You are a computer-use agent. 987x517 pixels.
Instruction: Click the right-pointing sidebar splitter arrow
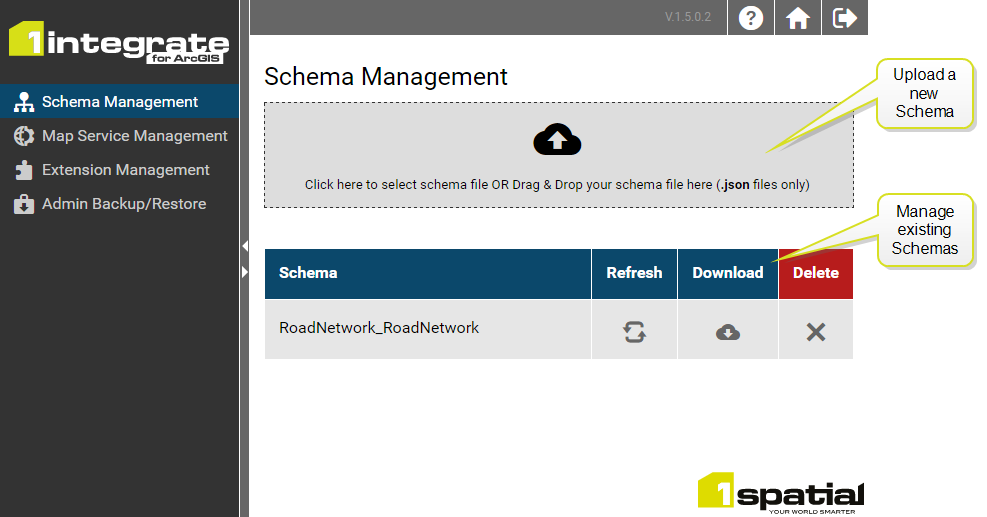tap(244, 271)
